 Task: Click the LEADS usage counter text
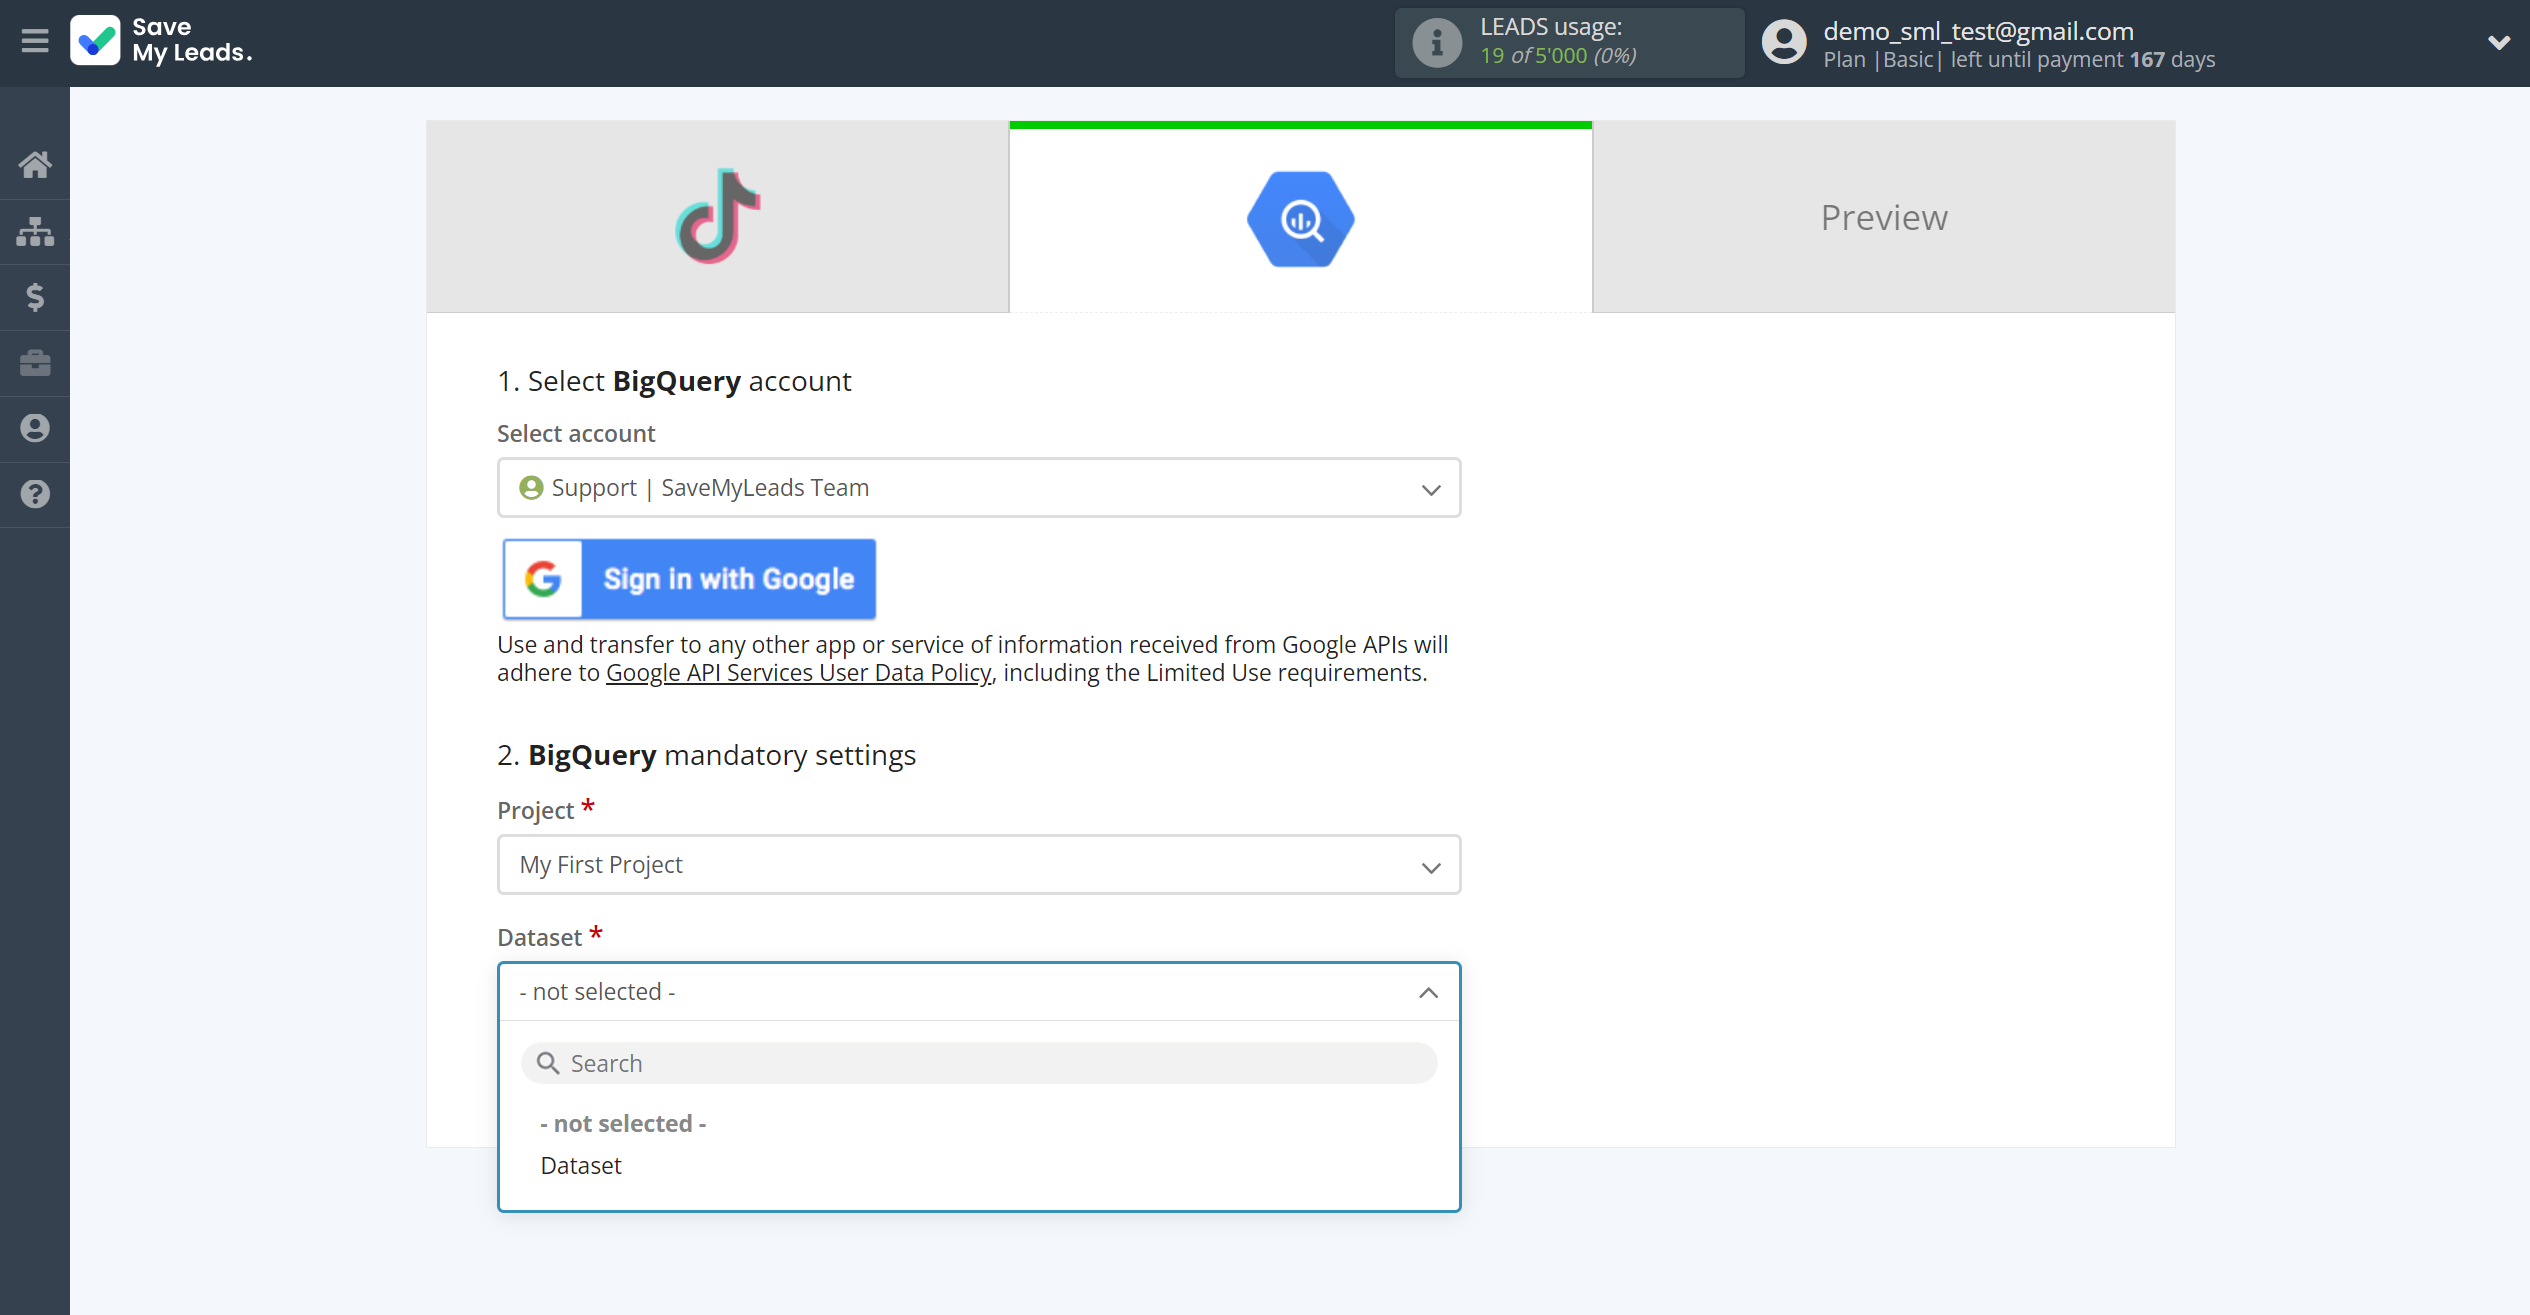click(x=1558, y=56)
